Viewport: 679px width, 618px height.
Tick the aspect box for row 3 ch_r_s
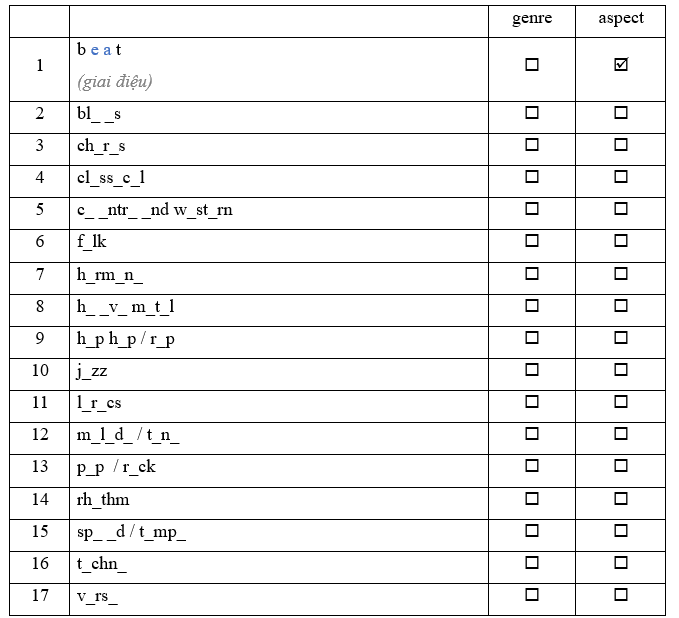tap(621, 145)
